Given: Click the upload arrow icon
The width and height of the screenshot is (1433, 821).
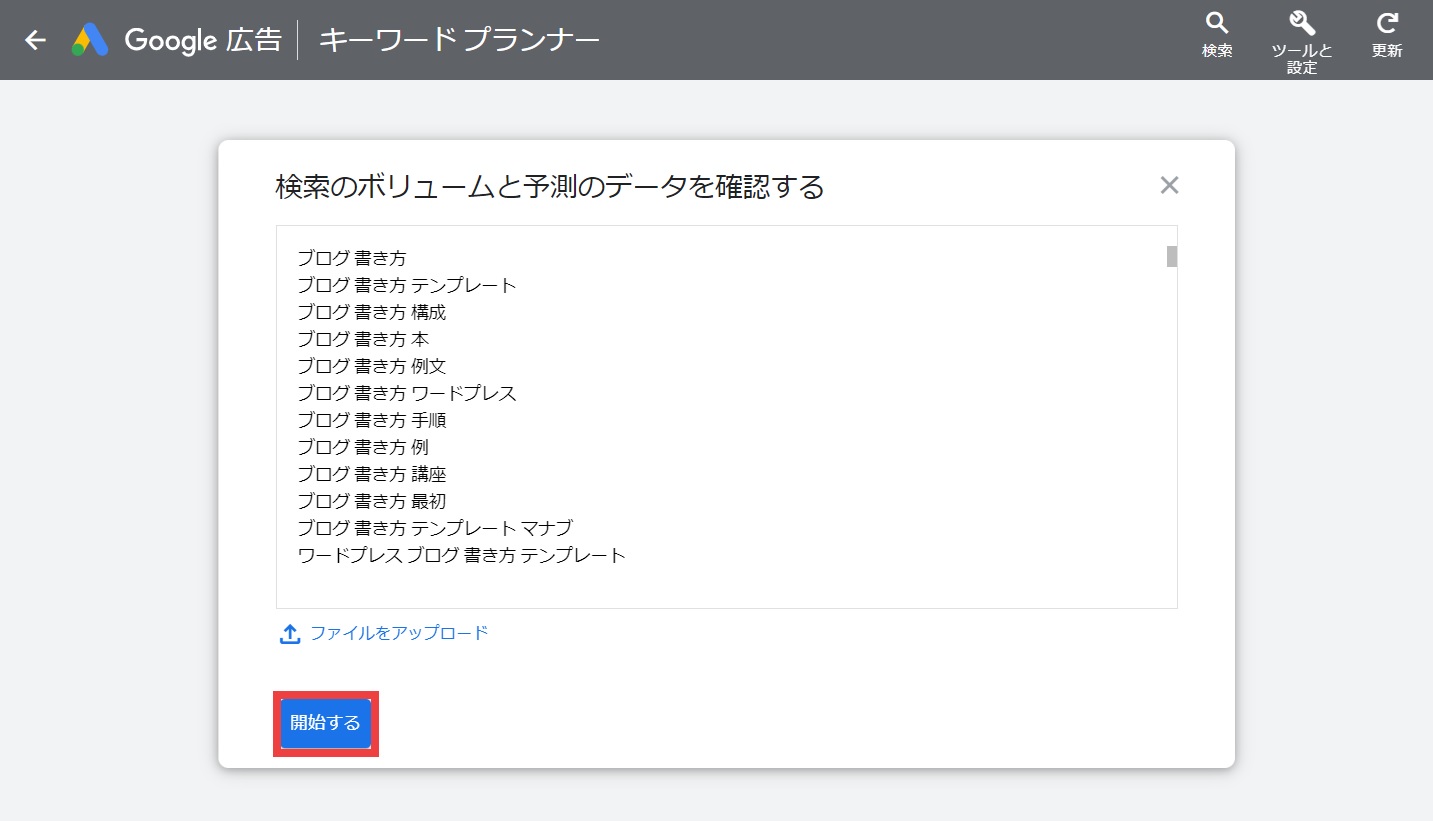Looking at the screenshot, I should click(290, 634).
